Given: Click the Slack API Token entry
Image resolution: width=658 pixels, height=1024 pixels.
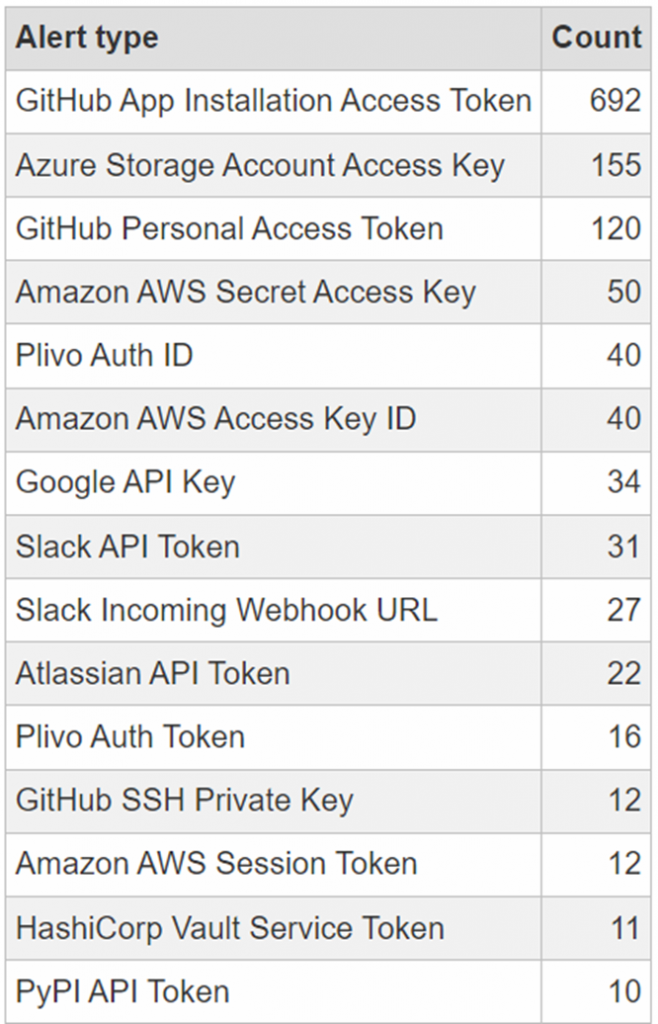Looking at the screenshot, I should tap(127, 547).
